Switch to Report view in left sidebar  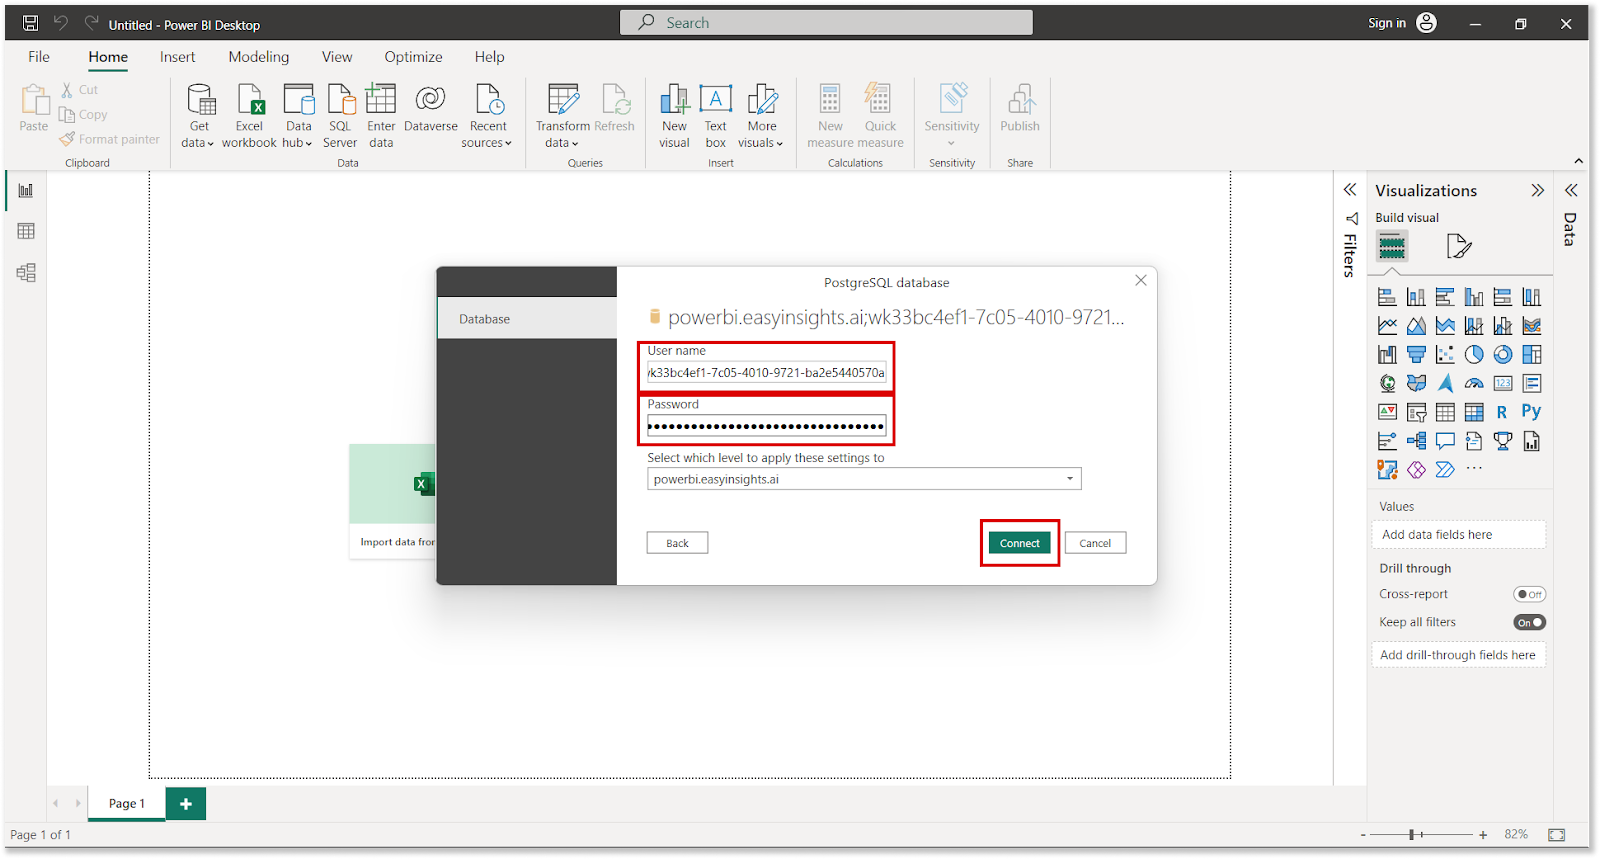tap(26, 190)
